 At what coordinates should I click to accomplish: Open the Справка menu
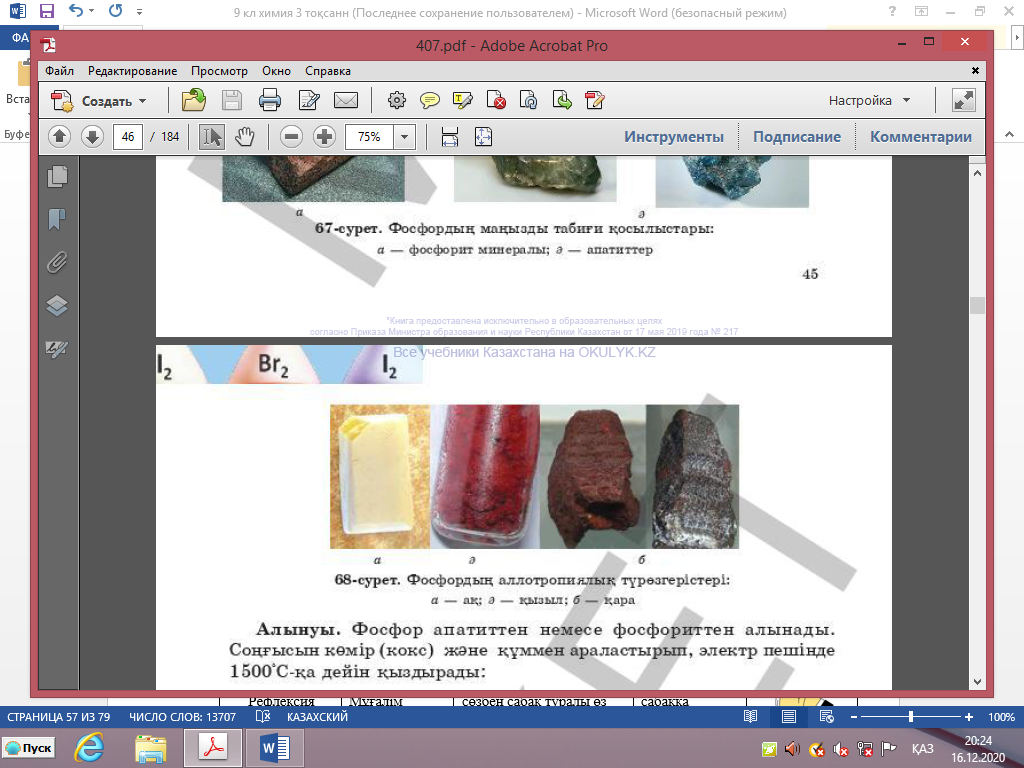click(x=328, y=71)
